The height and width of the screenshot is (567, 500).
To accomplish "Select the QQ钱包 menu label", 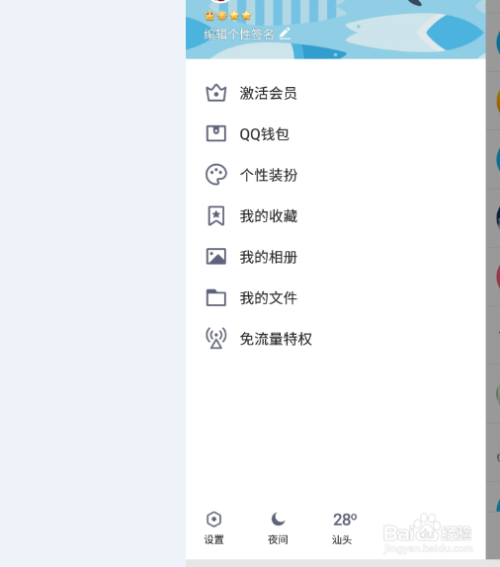I will [264, 134].
